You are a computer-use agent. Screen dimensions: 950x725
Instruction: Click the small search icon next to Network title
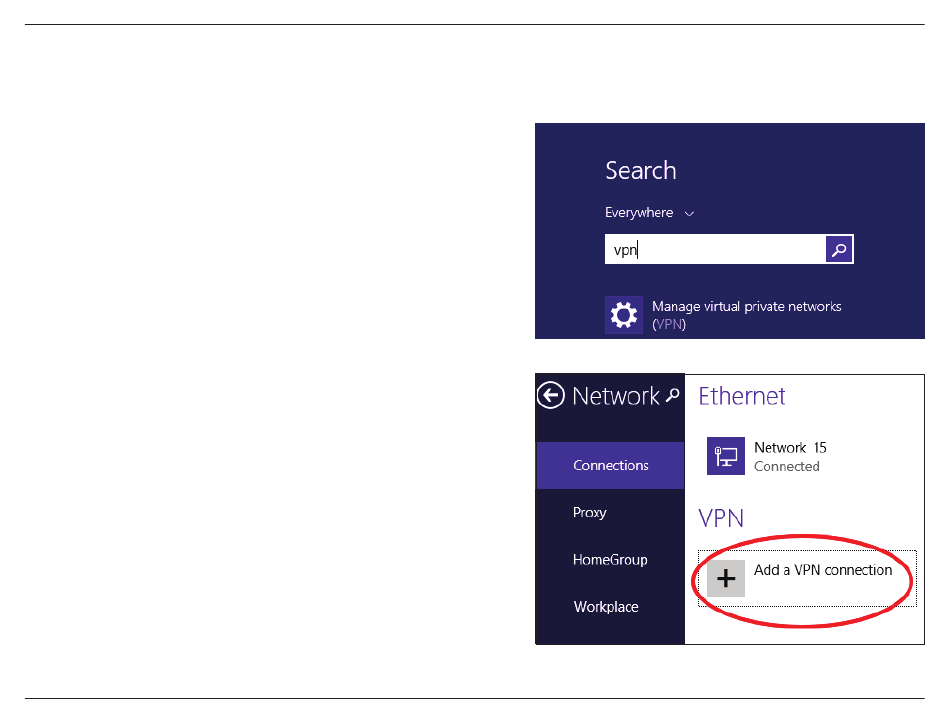(x=674, y=394)
